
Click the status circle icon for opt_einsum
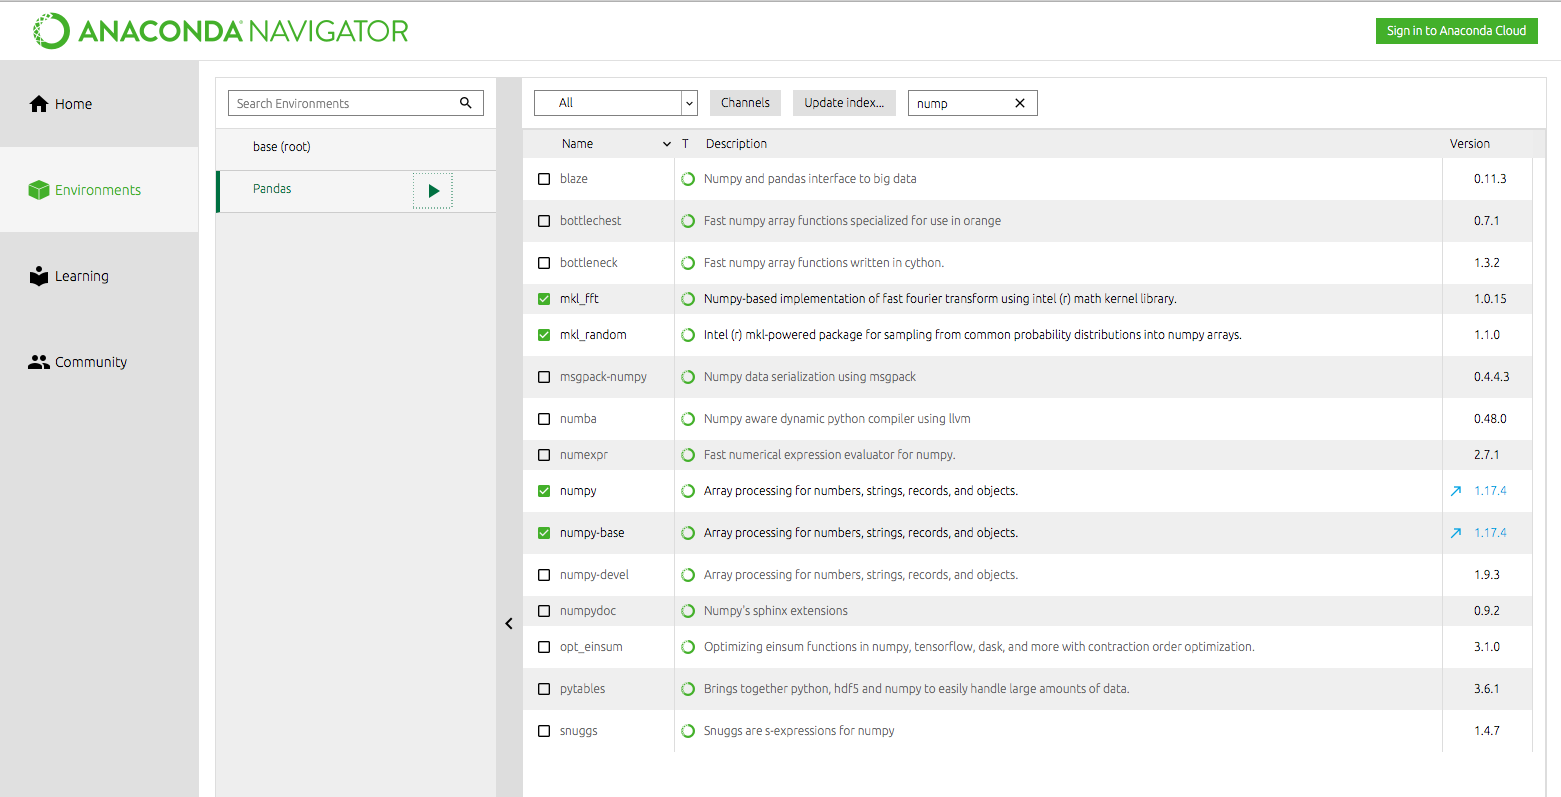point(688,647)
